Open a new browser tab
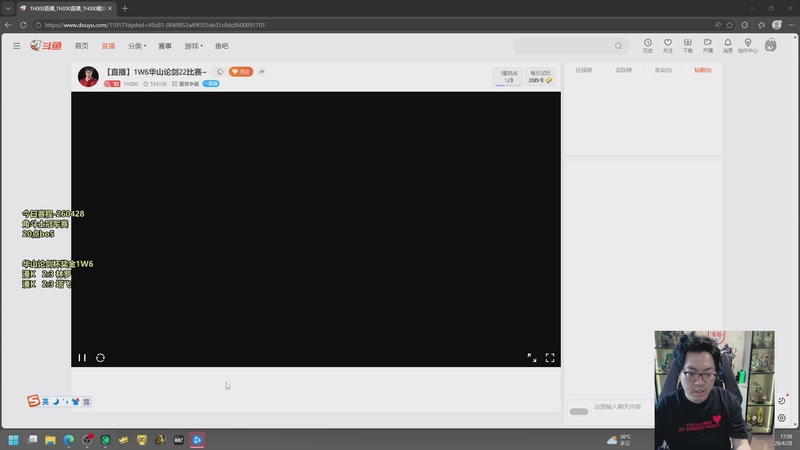Viewport: 800px width, 450px height. pos(125,8)
